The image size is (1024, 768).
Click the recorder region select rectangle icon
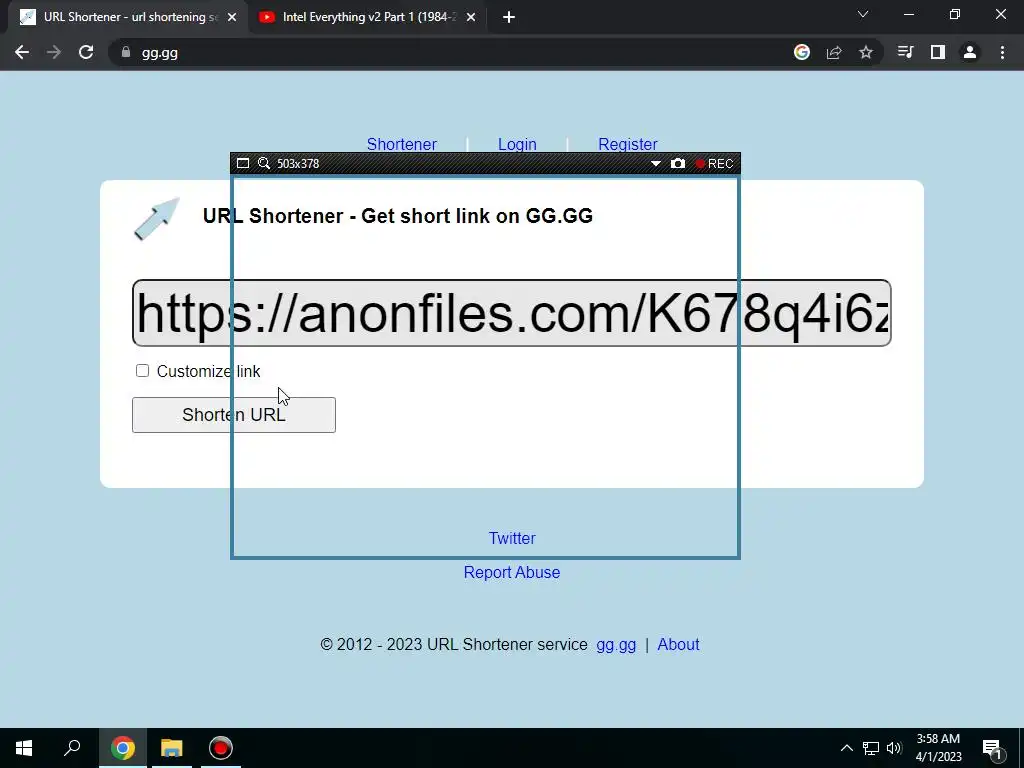(x=243, y=163)
